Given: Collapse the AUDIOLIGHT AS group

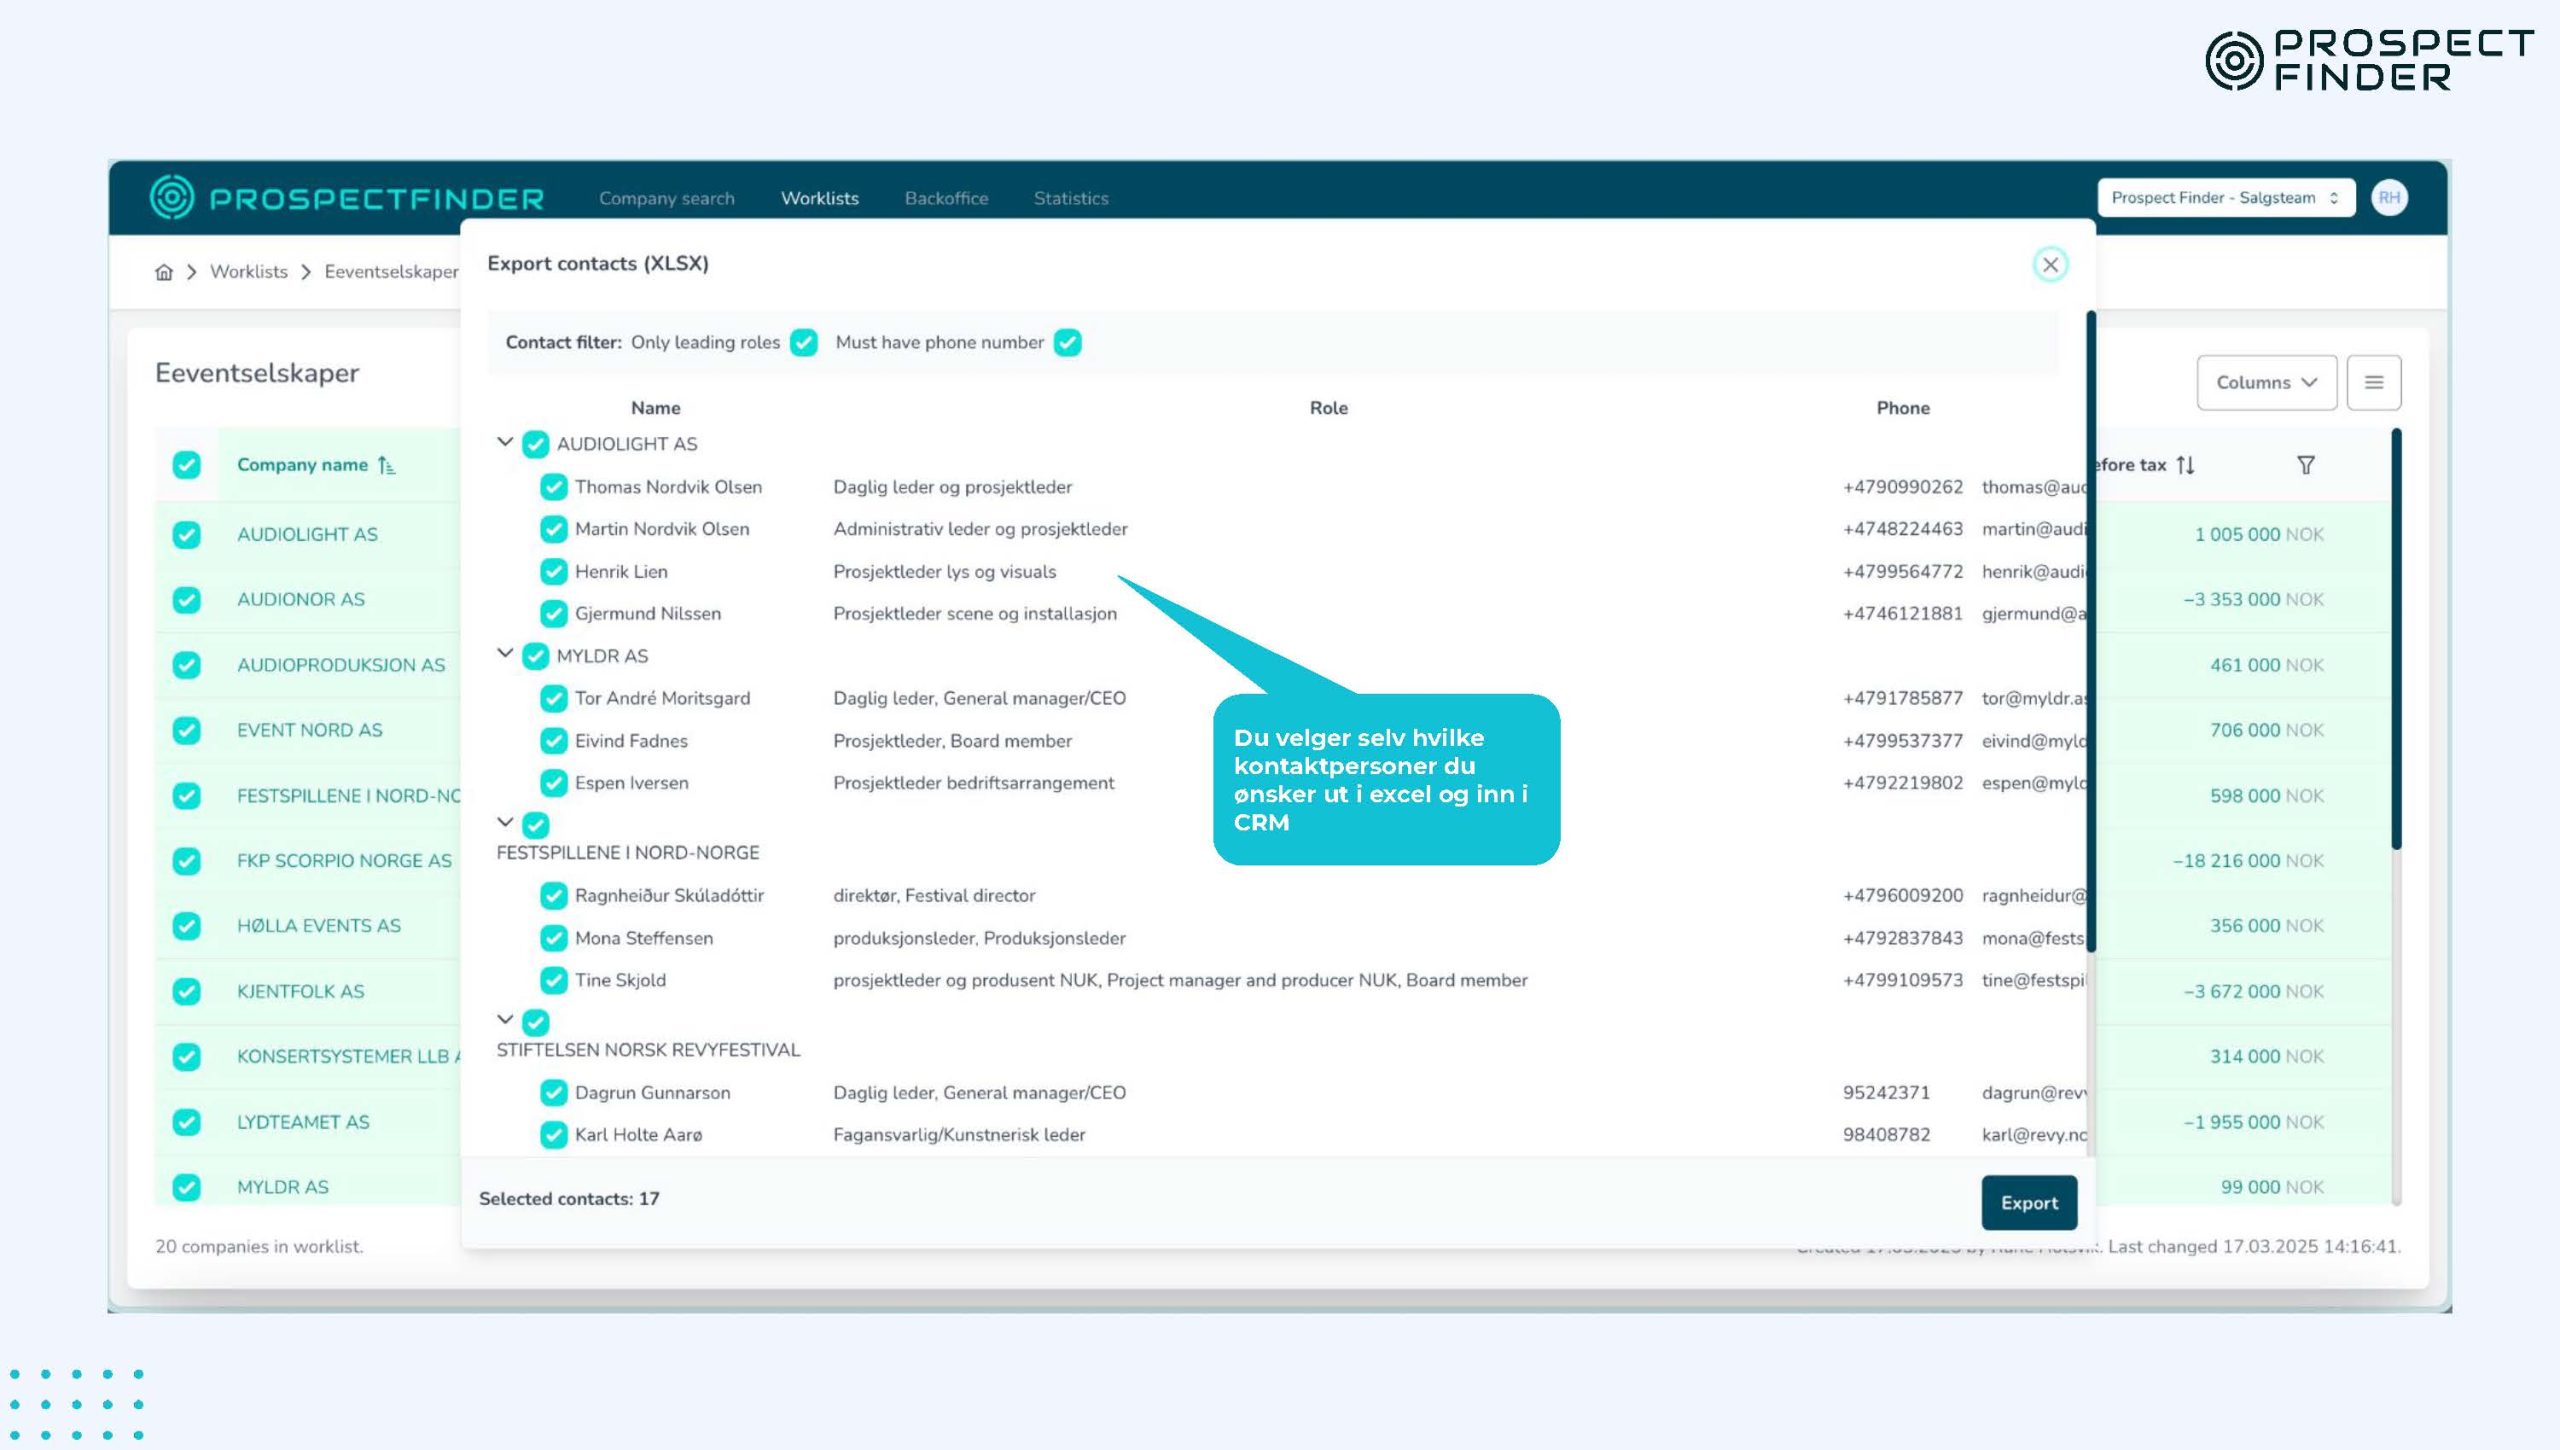Looking at the screenshot, I should pos(505,442).
